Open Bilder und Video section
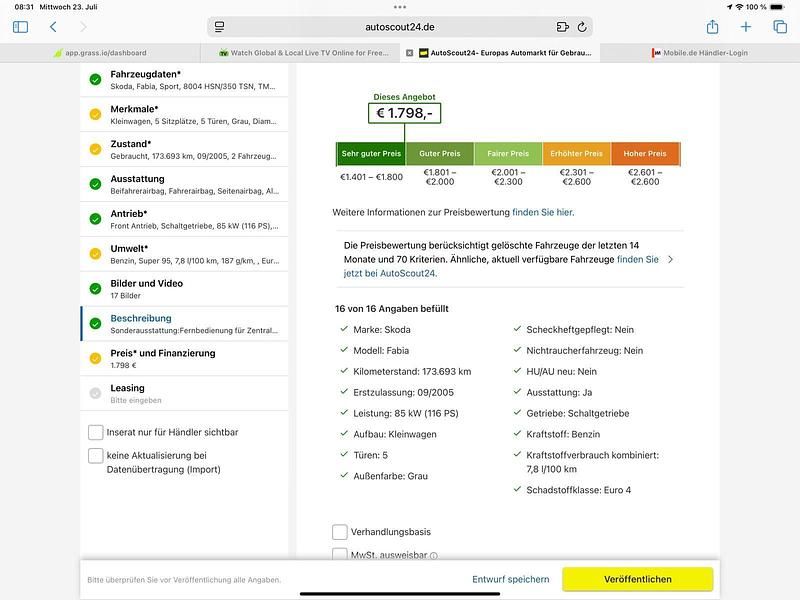This screenshot has width=800, height=600. (184, 289)
